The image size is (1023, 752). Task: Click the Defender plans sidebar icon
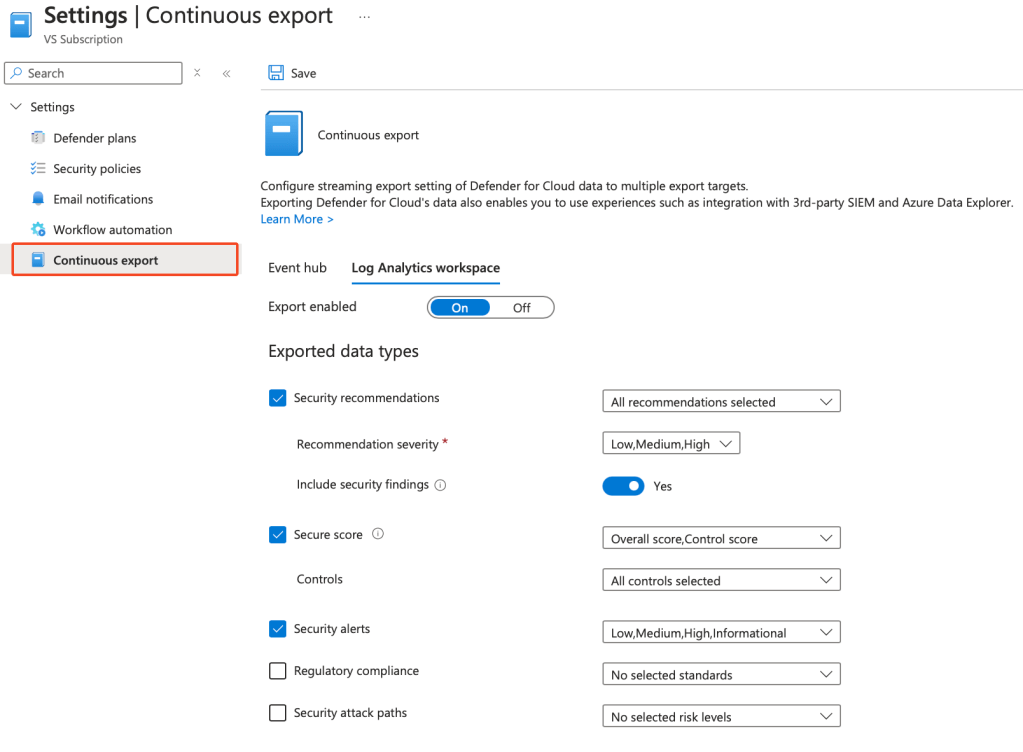(38, 138)
